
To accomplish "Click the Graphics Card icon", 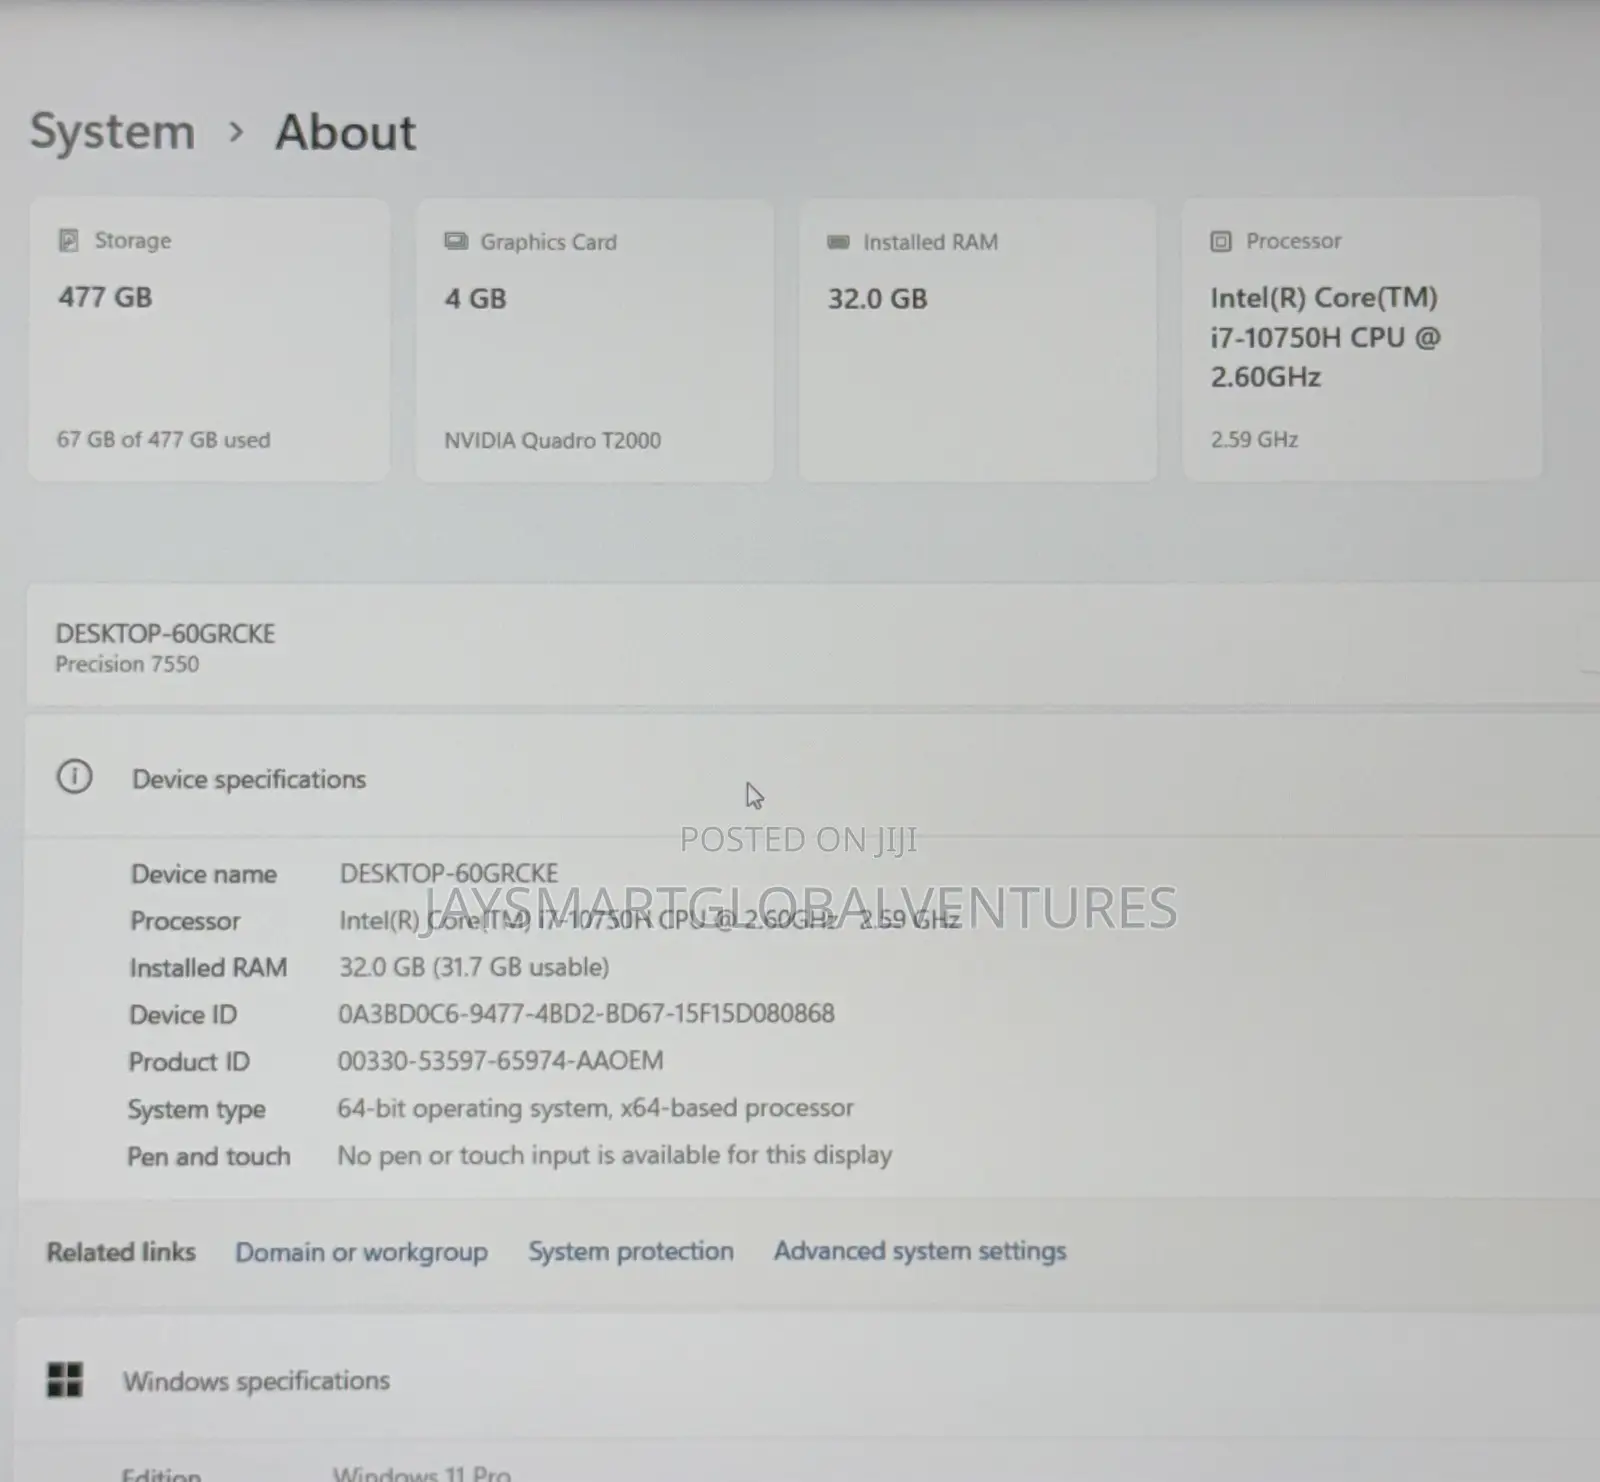I will pyautogui.click(x=456, y=242).
